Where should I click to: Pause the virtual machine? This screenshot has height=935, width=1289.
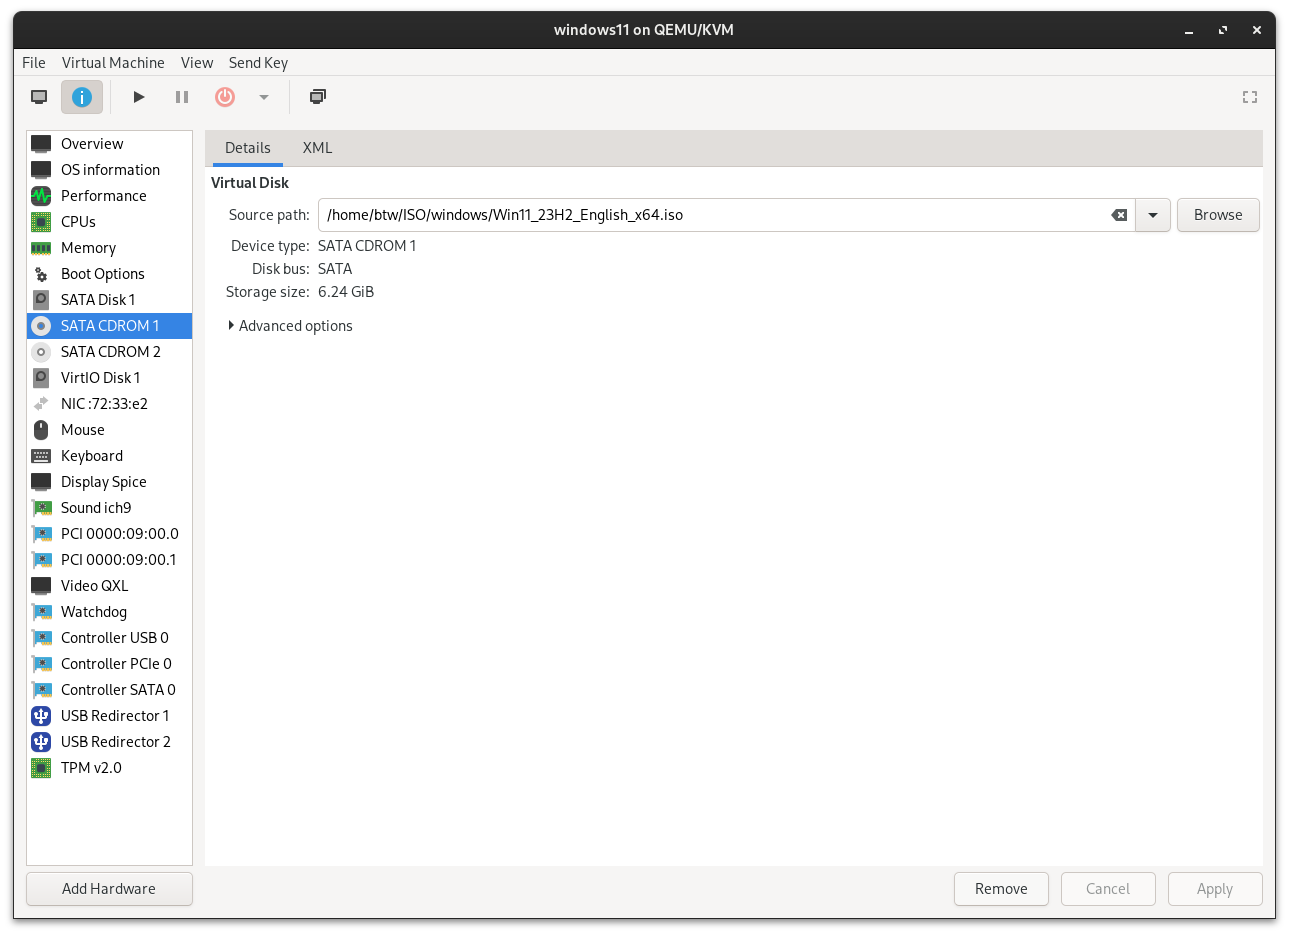point(182,97)
